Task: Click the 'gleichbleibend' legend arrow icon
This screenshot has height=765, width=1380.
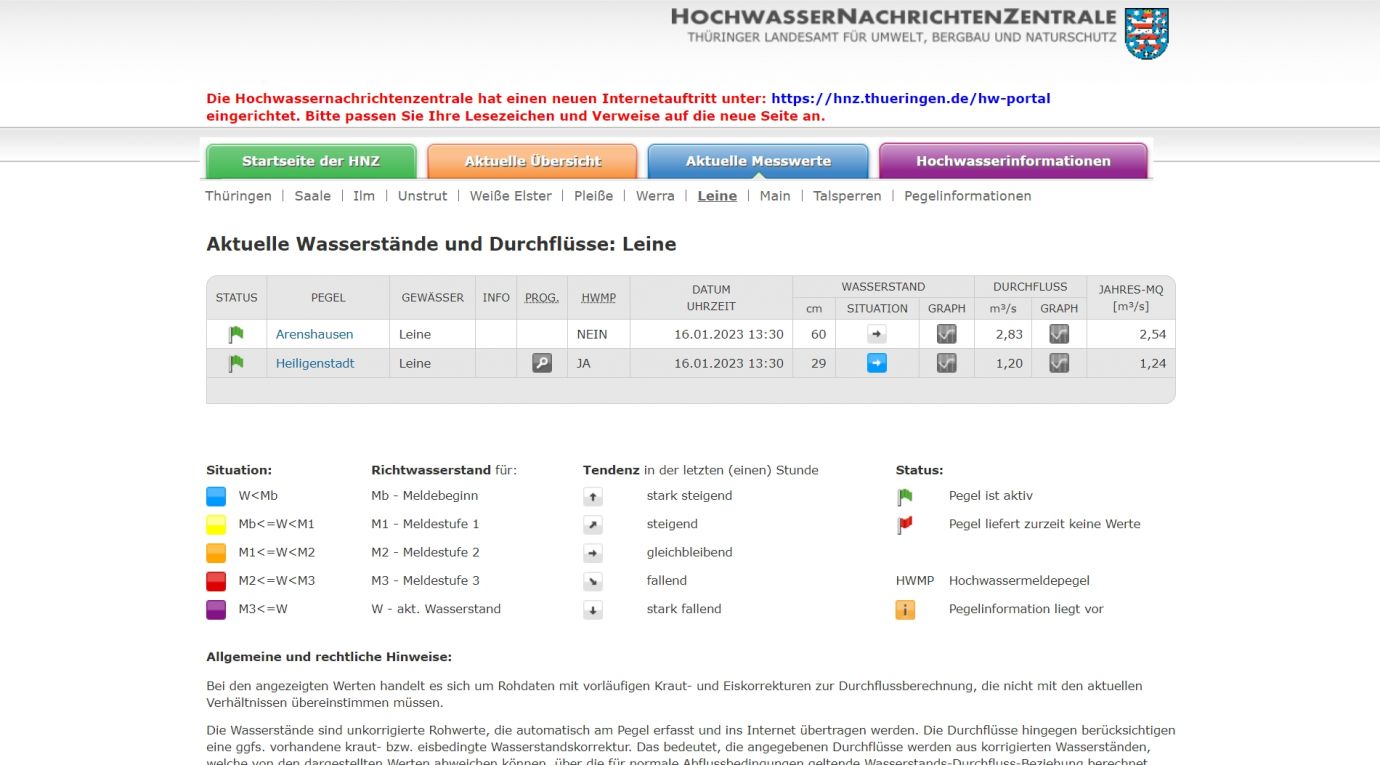Action: pos(593,552)
